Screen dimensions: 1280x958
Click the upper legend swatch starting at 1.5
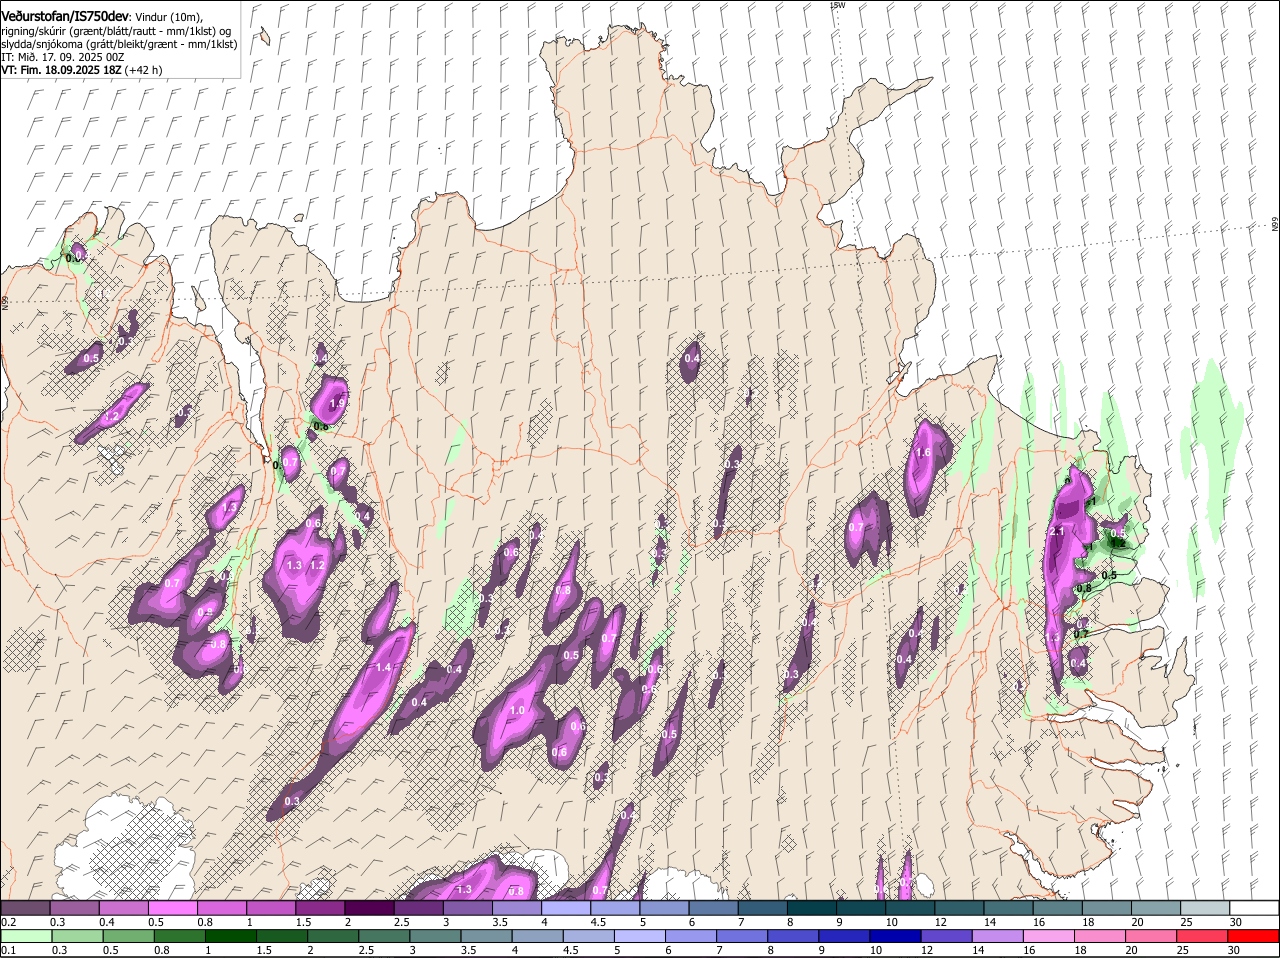coord(320,907)
